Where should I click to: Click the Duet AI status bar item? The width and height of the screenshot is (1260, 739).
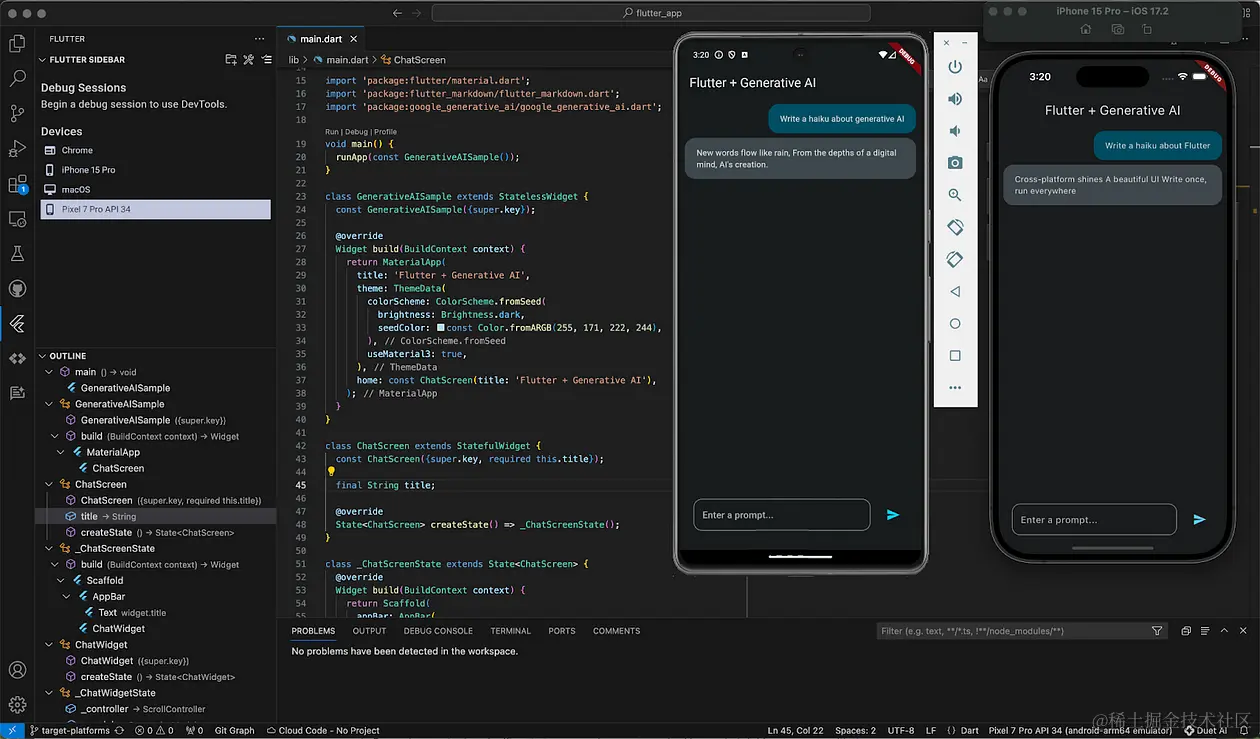coord(1205,730)
